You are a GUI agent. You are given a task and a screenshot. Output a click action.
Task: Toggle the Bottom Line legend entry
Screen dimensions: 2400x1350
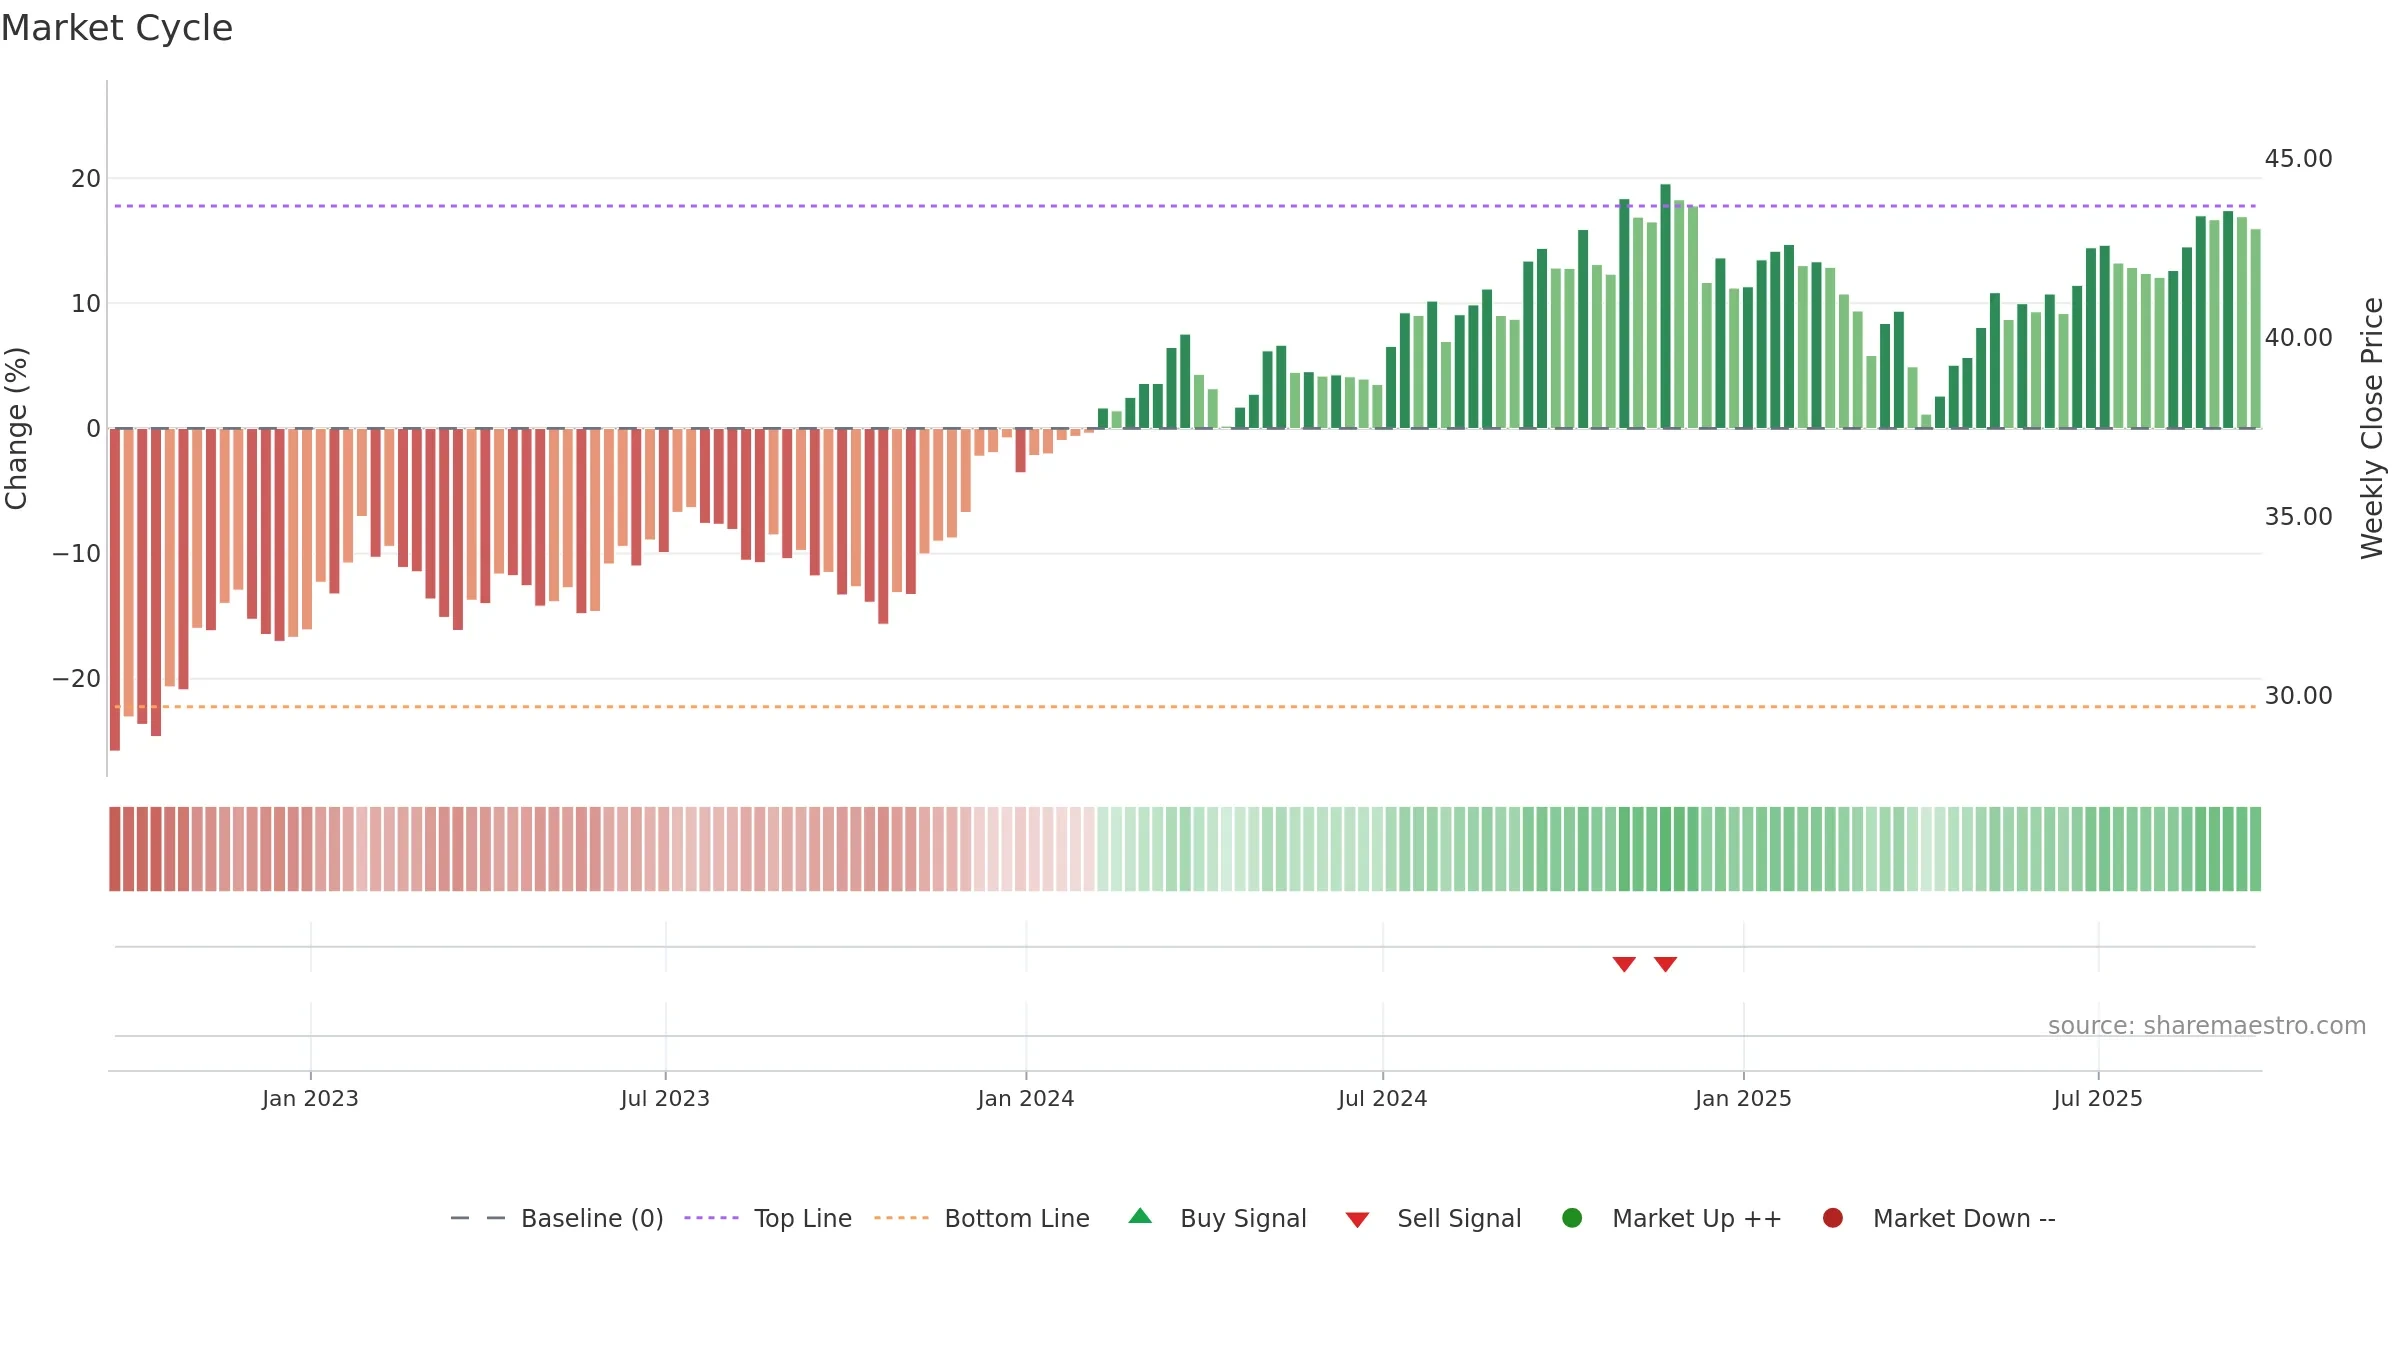[982, 1218]
